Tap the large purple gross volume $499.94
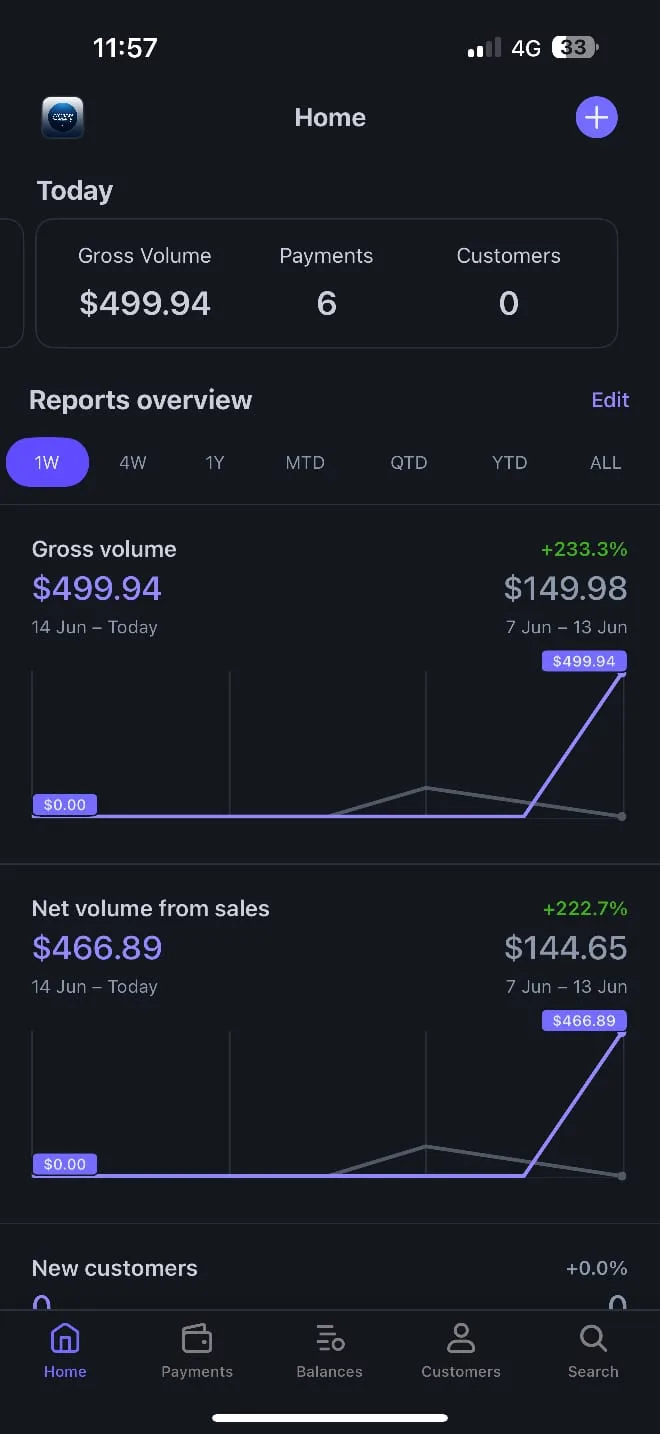 point(97,588)
